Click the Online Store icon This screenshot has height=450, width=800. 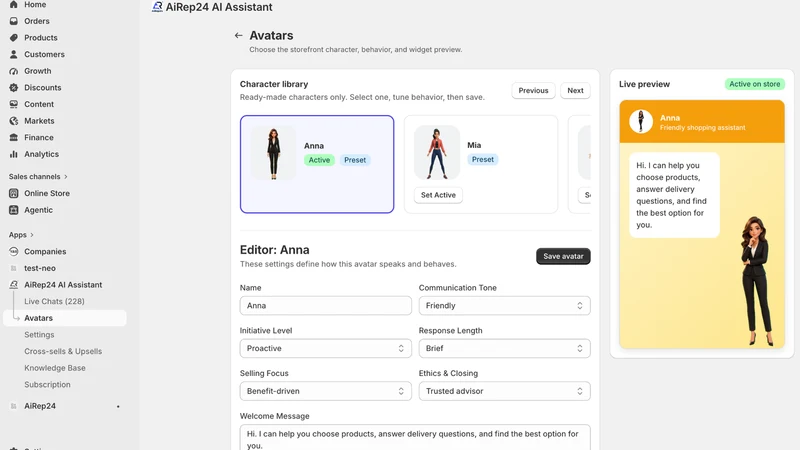click(14, 193)
